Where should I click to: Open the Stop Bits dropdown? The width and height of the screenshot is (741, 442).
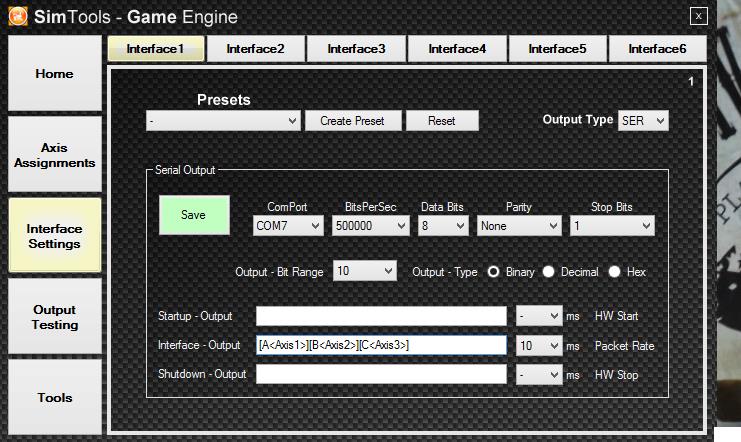612,226
